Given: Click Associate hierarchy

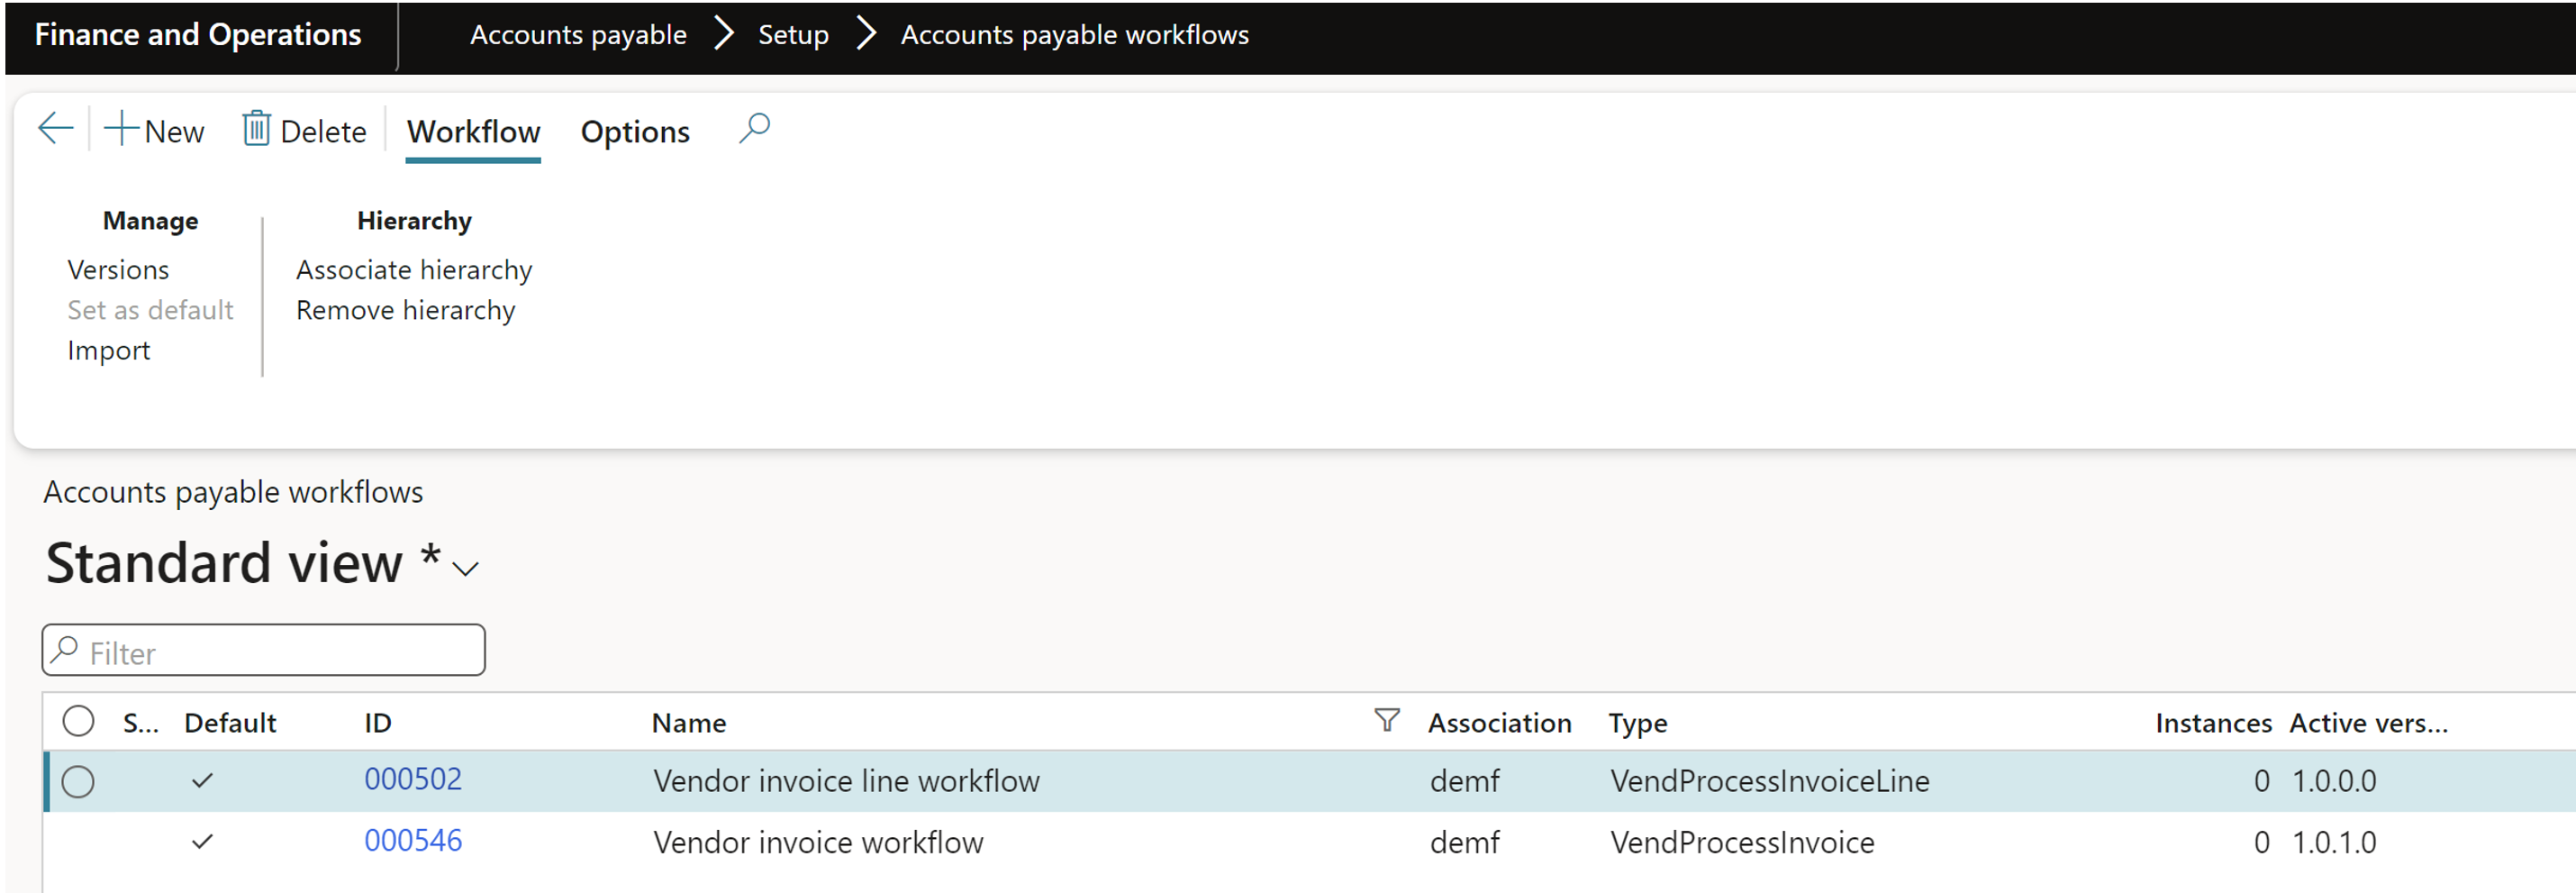Looking at the screenshot, I should tap(414, 270).
